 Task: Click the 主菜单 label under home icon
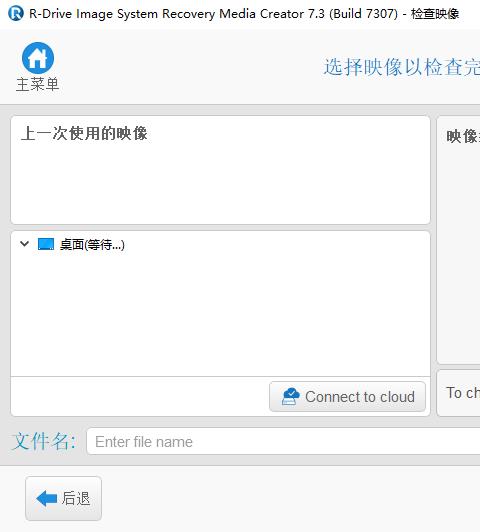[38, 84]
